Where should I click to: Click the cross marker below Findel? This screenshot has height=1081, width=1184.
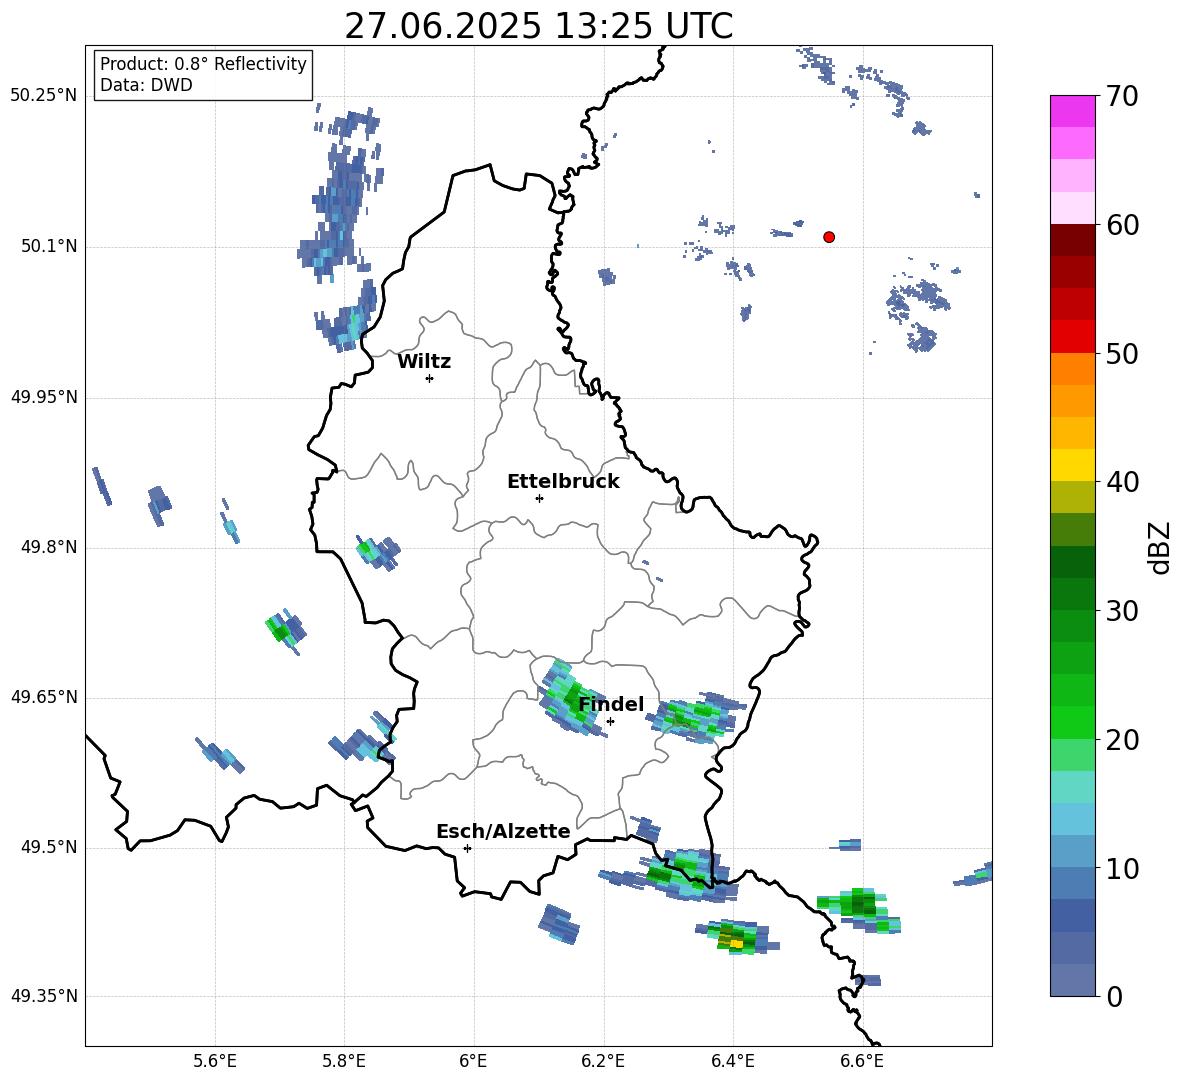(610, 722)
